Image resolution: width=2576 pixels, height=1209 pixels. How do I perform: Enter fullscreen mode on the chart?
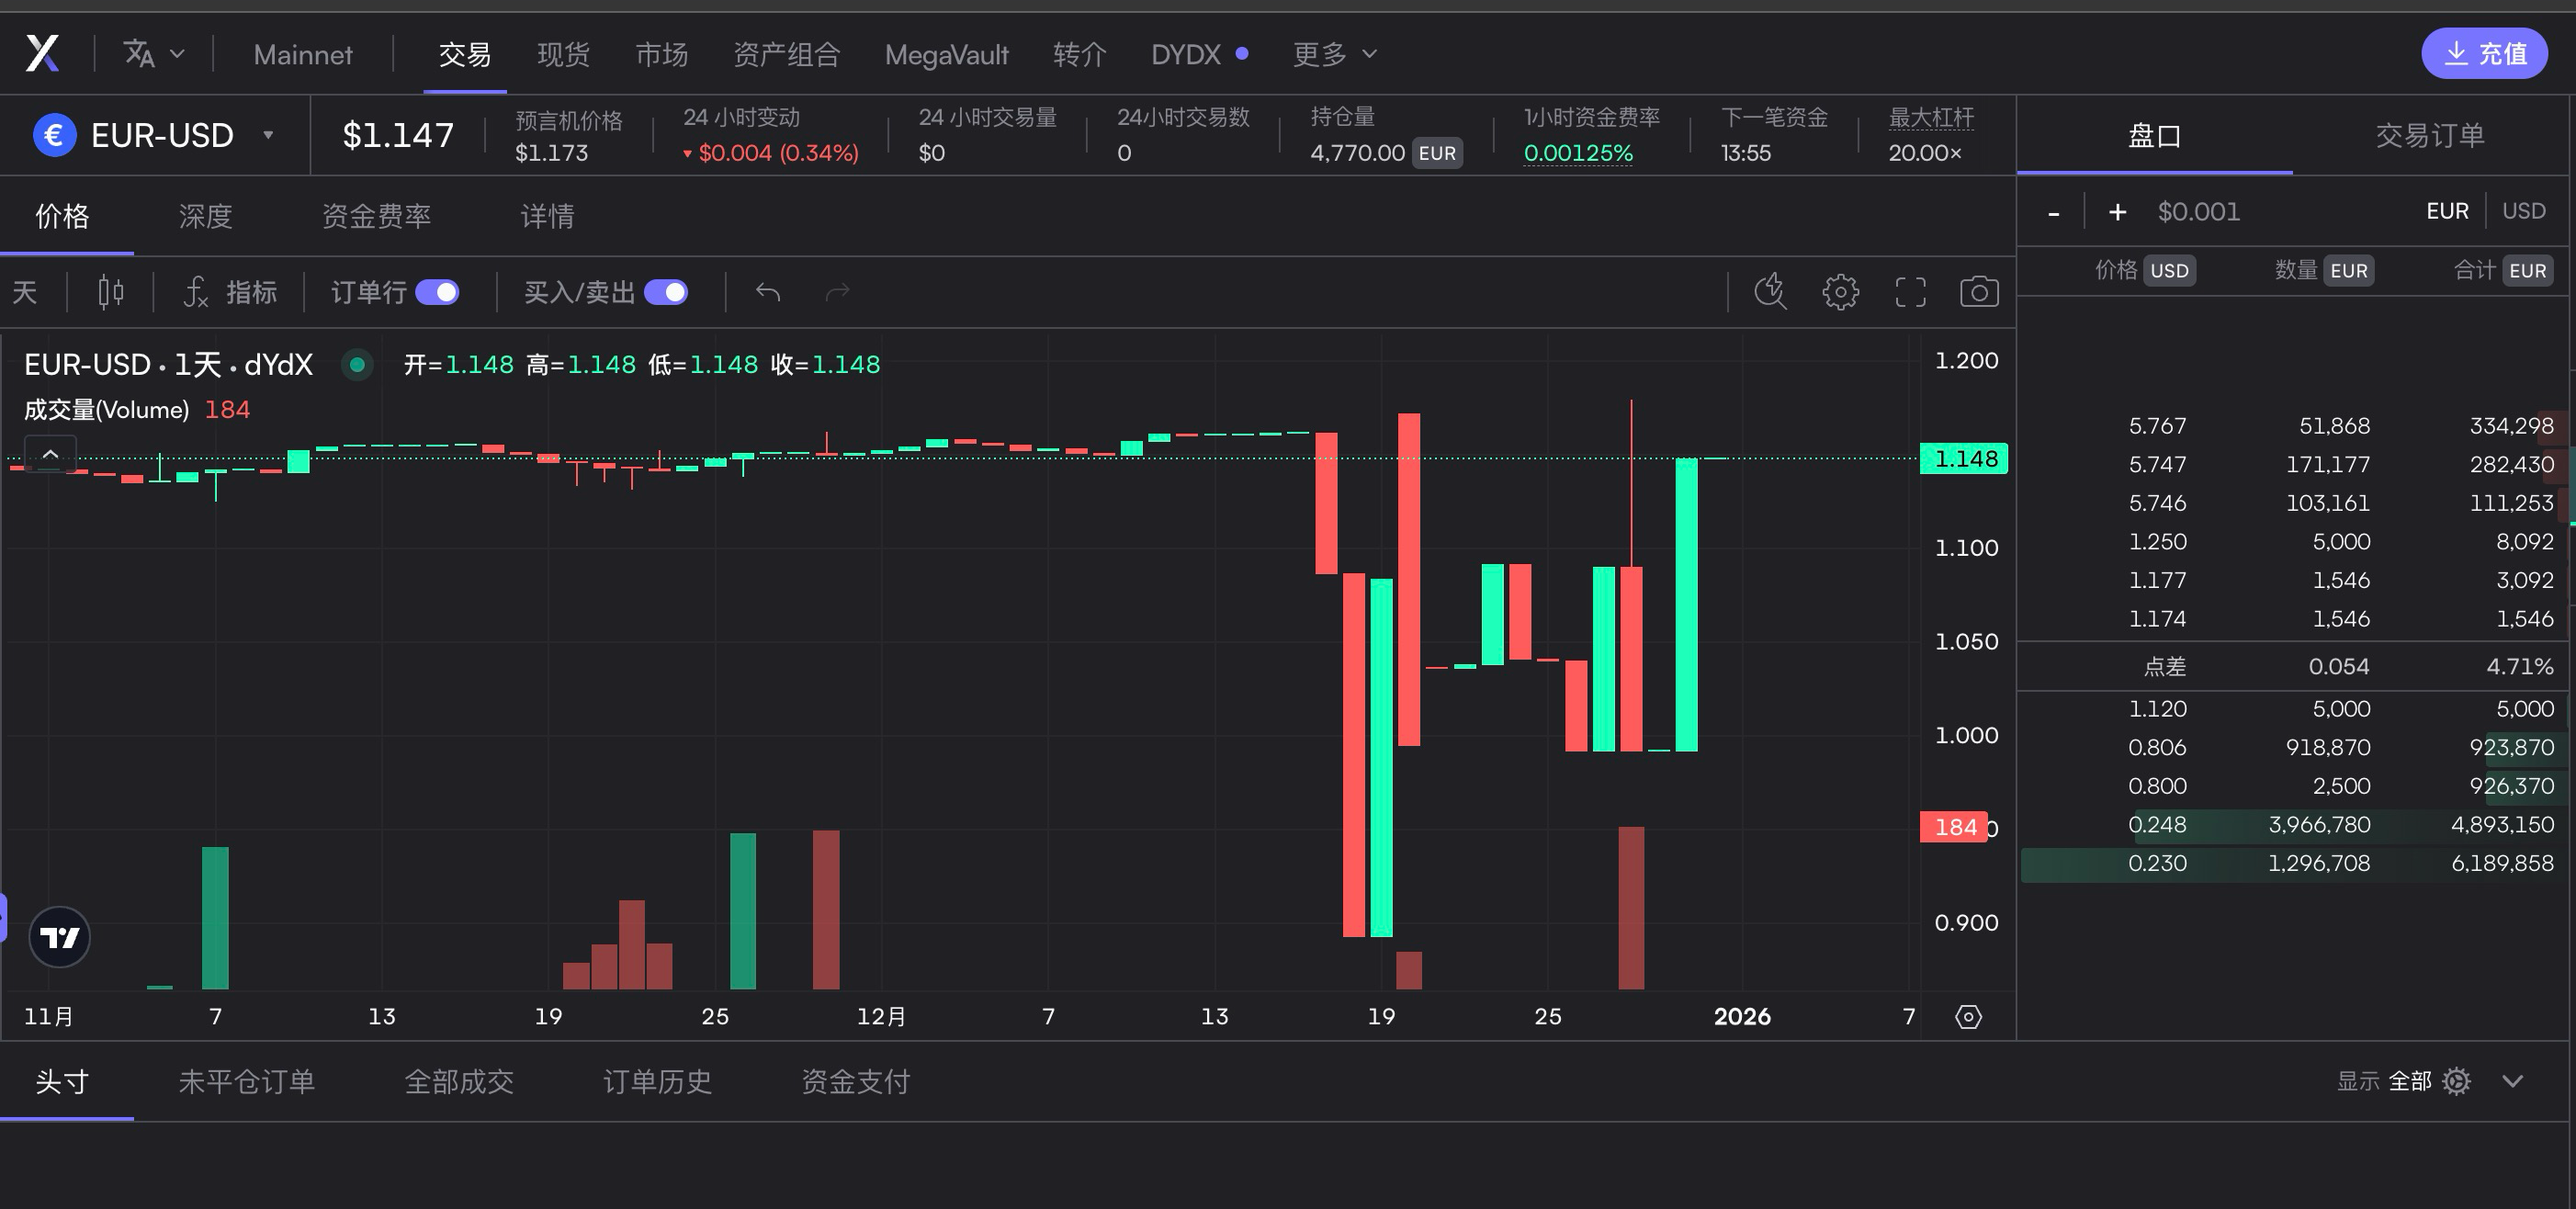1910,291
